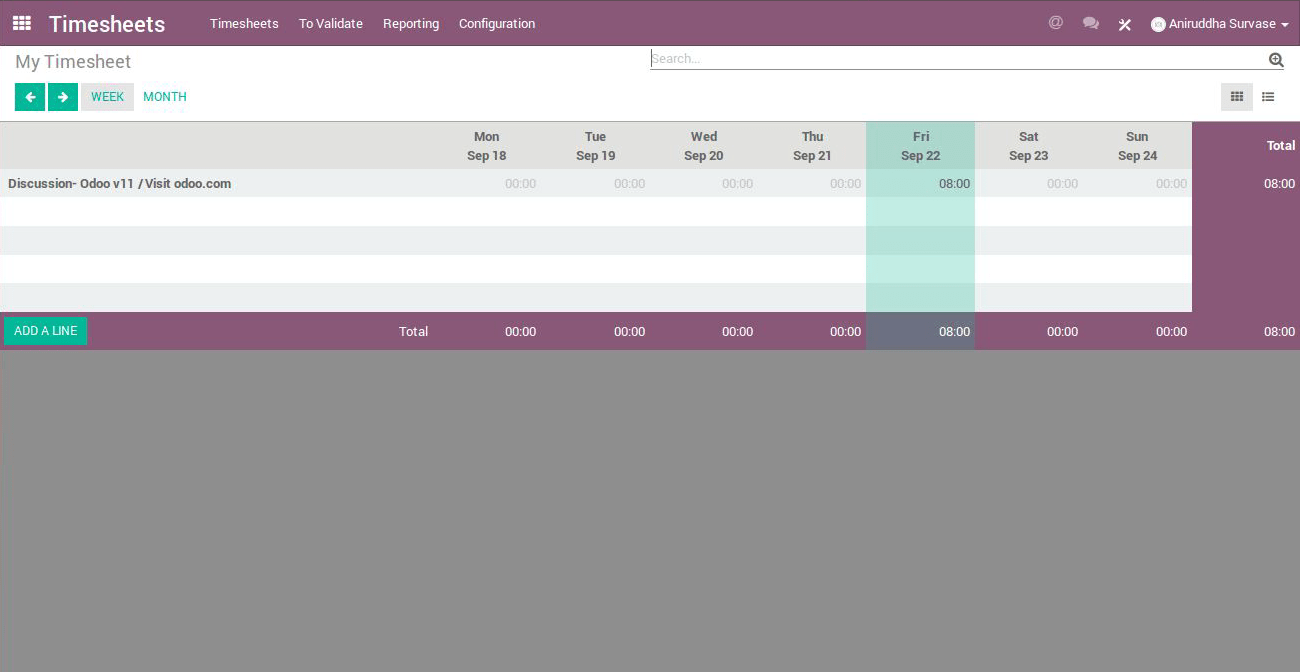The width and height of the screenshot is (1300, 672).
Task: Switch to grid view icon
Action: tap(1237, 97)
